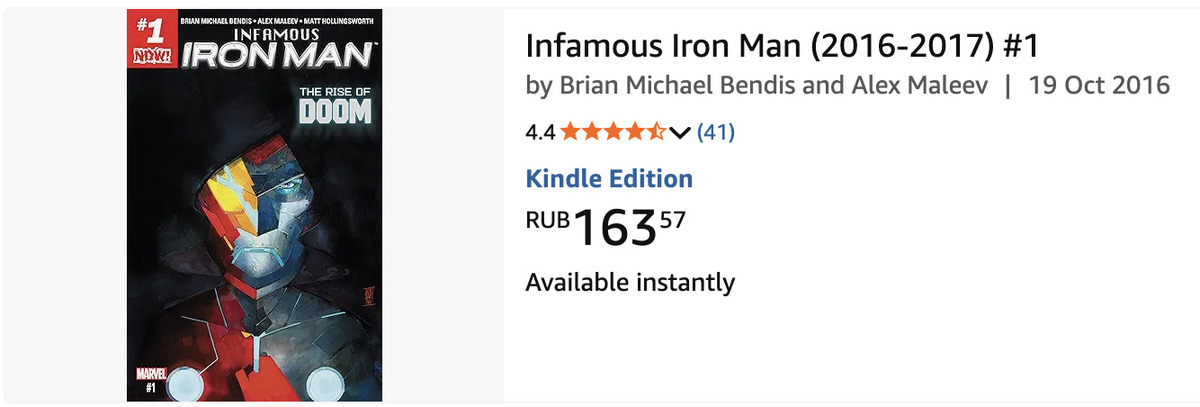
Task: Select the Kindle Edition format link
Action: pyautogui.click(x=609, y=179)
